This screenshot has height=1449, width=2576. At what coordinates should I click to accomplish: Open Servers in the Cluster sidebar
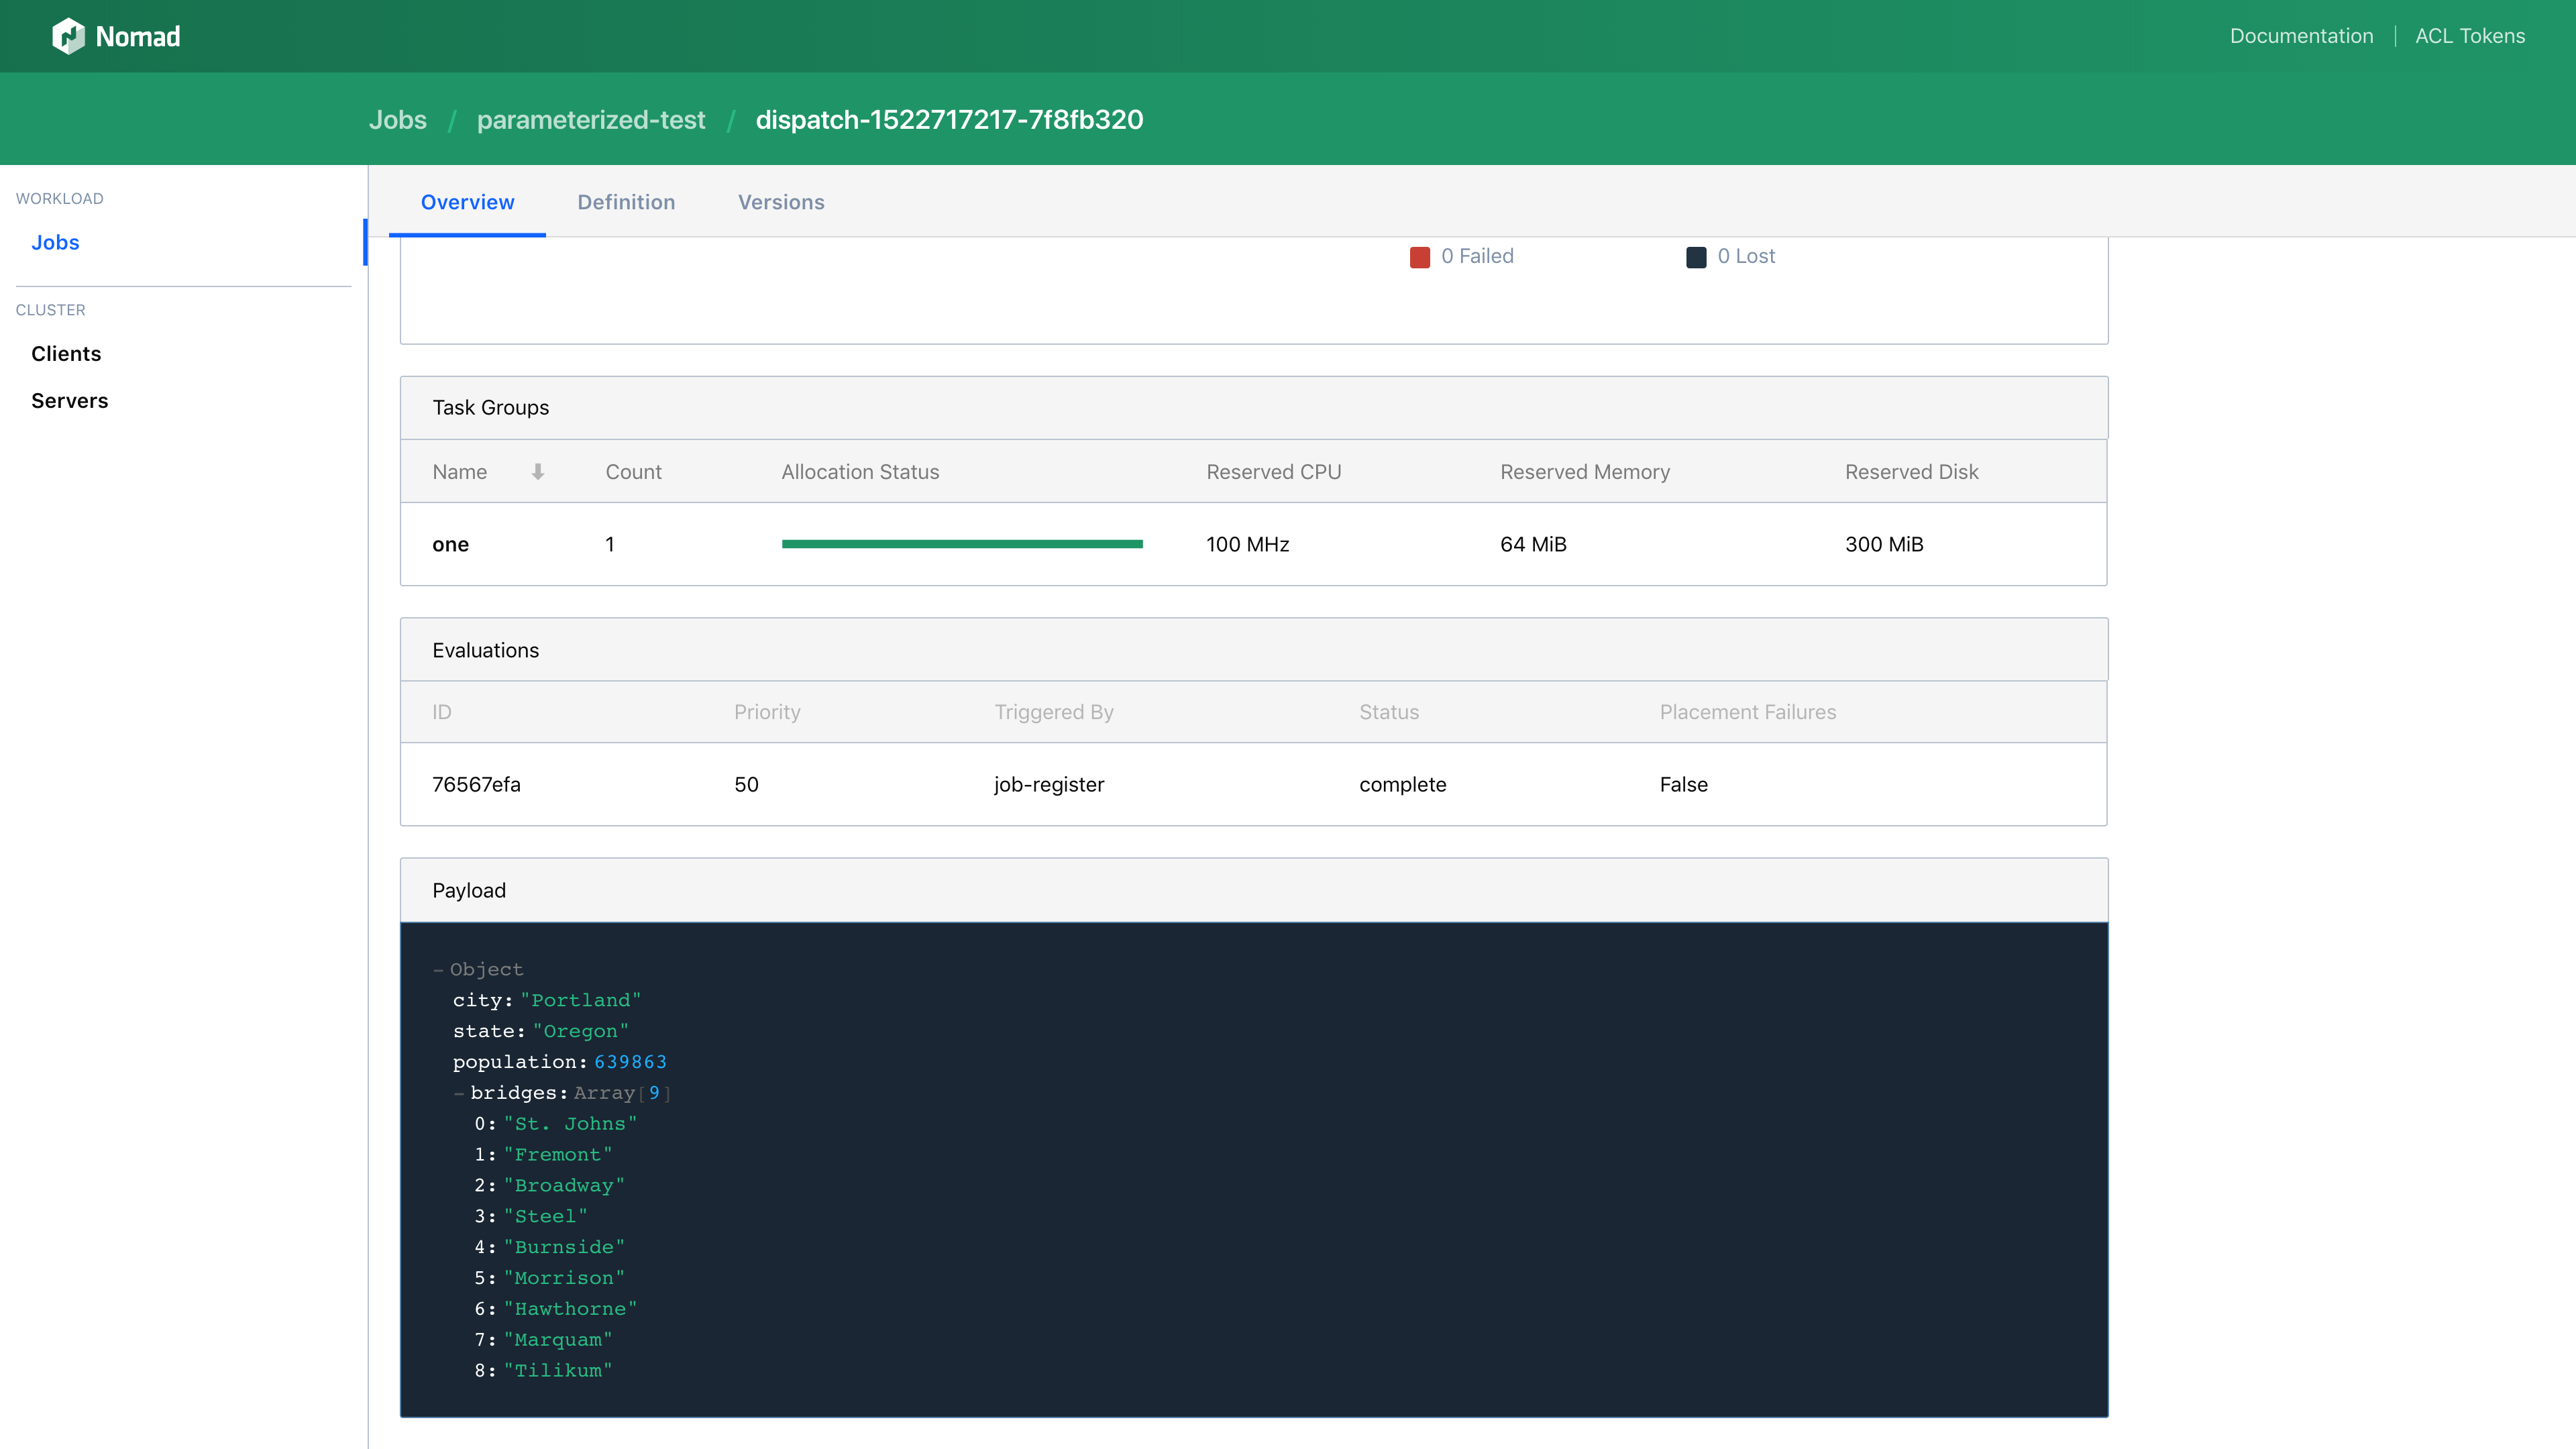point(69,401)
